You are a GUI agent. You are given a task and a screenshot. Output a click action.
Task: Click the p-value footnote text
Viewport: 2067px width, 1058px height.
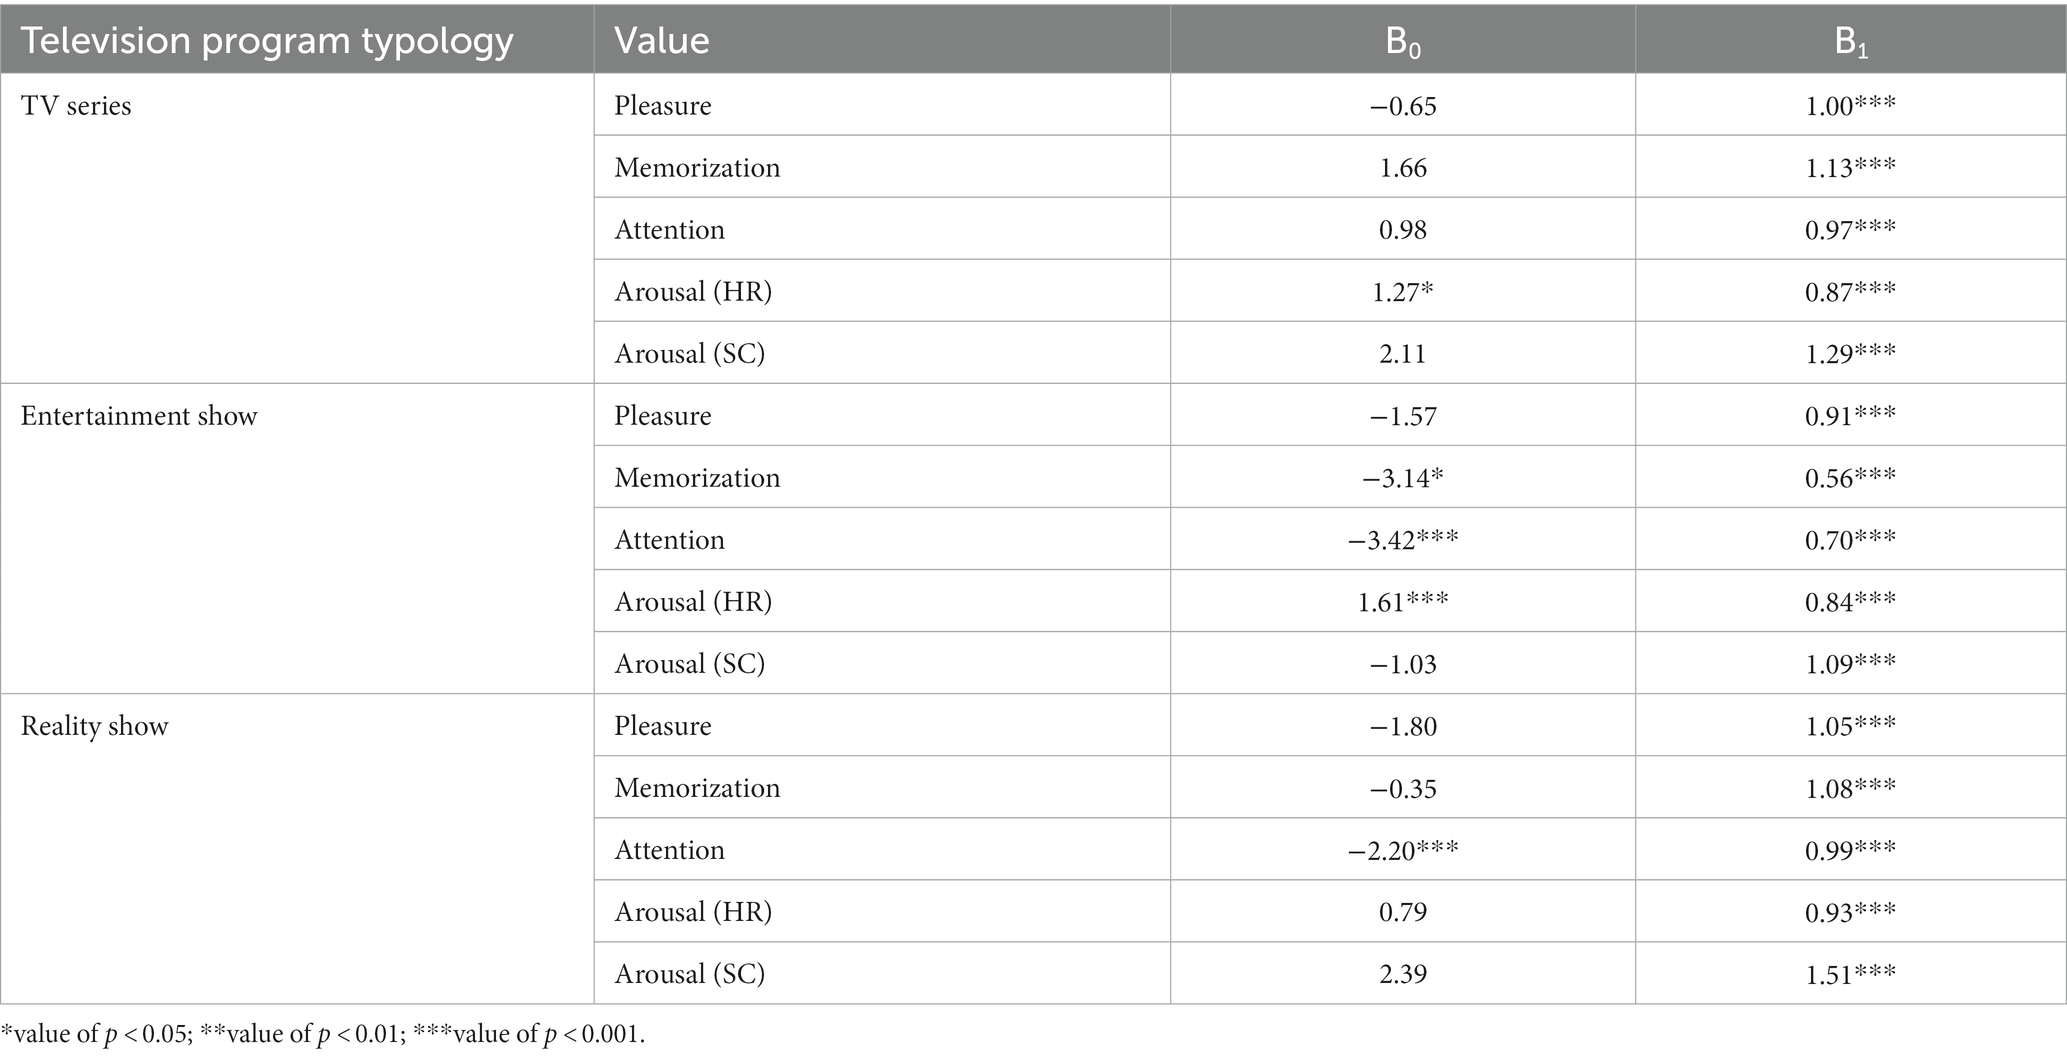click(x=323, y=1034)
